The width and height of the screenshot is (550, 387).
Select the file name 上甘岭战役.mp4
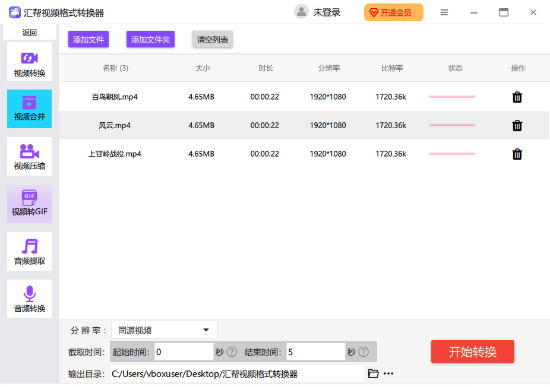(115, 154)
